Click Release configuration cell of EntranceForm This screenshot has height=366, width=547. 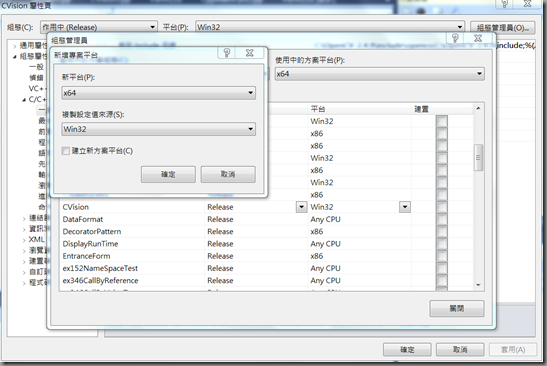coord(256,256)
